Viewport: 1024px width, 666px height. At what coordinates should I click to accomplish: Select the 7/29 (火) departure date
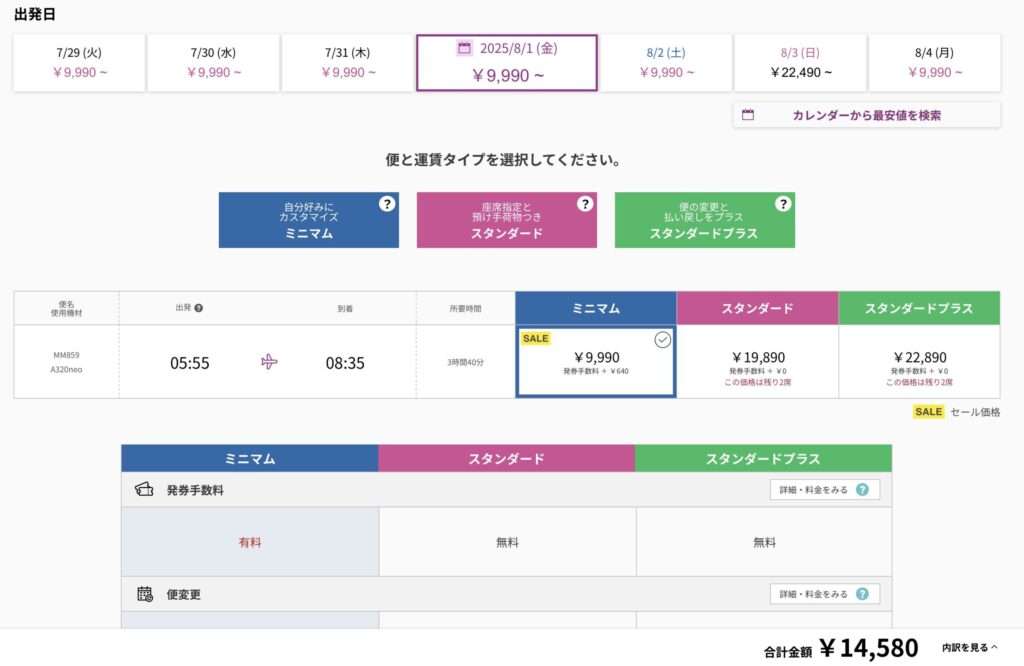point(79,63)
